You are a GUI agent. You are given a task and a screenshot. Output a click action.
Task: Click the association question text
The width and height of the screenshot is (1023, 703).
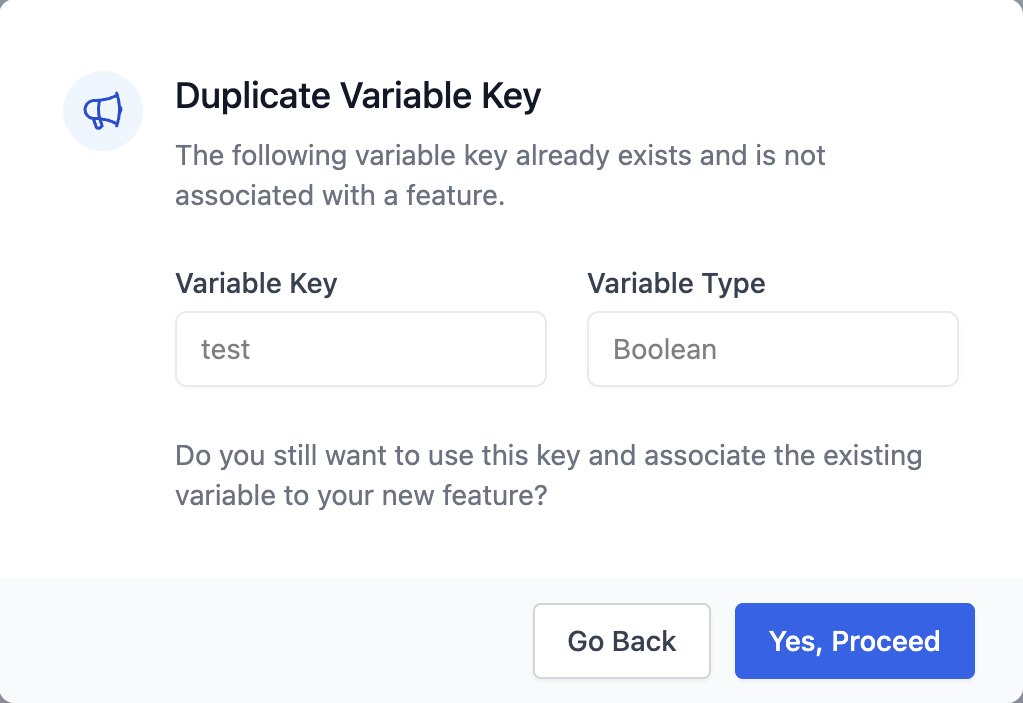pyautogui.click(x=548, y=475)
